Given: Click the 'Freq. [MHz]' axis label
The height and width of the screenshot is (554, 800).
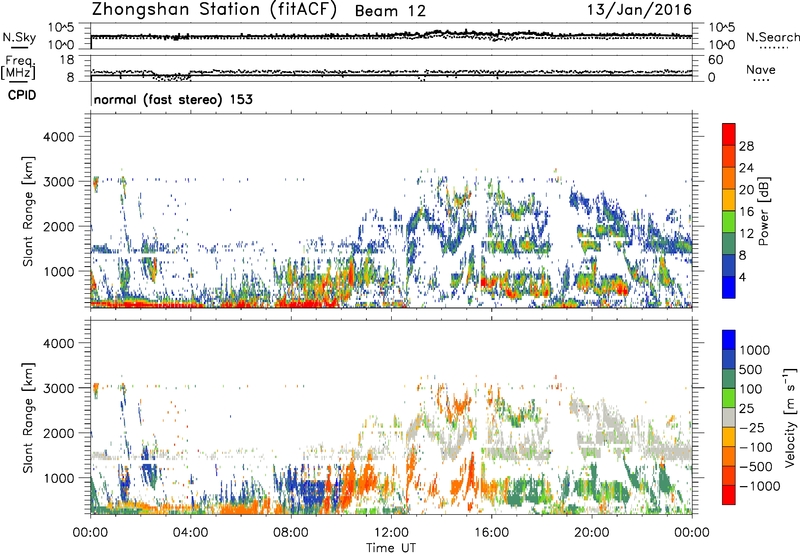Looking at the screenshot, I should tap(18, 67).
